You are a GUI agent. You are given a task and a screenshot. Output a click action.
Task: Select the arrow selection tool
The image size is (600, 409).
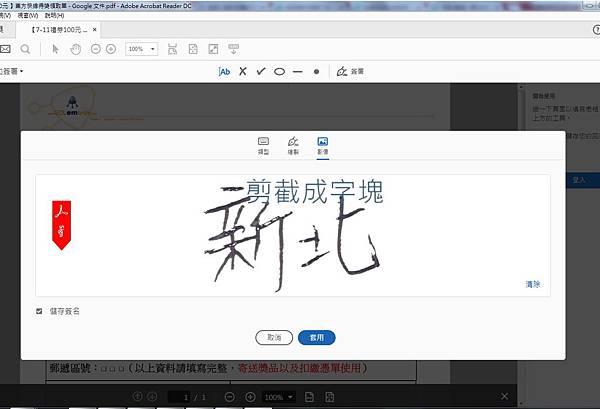click(56, 49)
